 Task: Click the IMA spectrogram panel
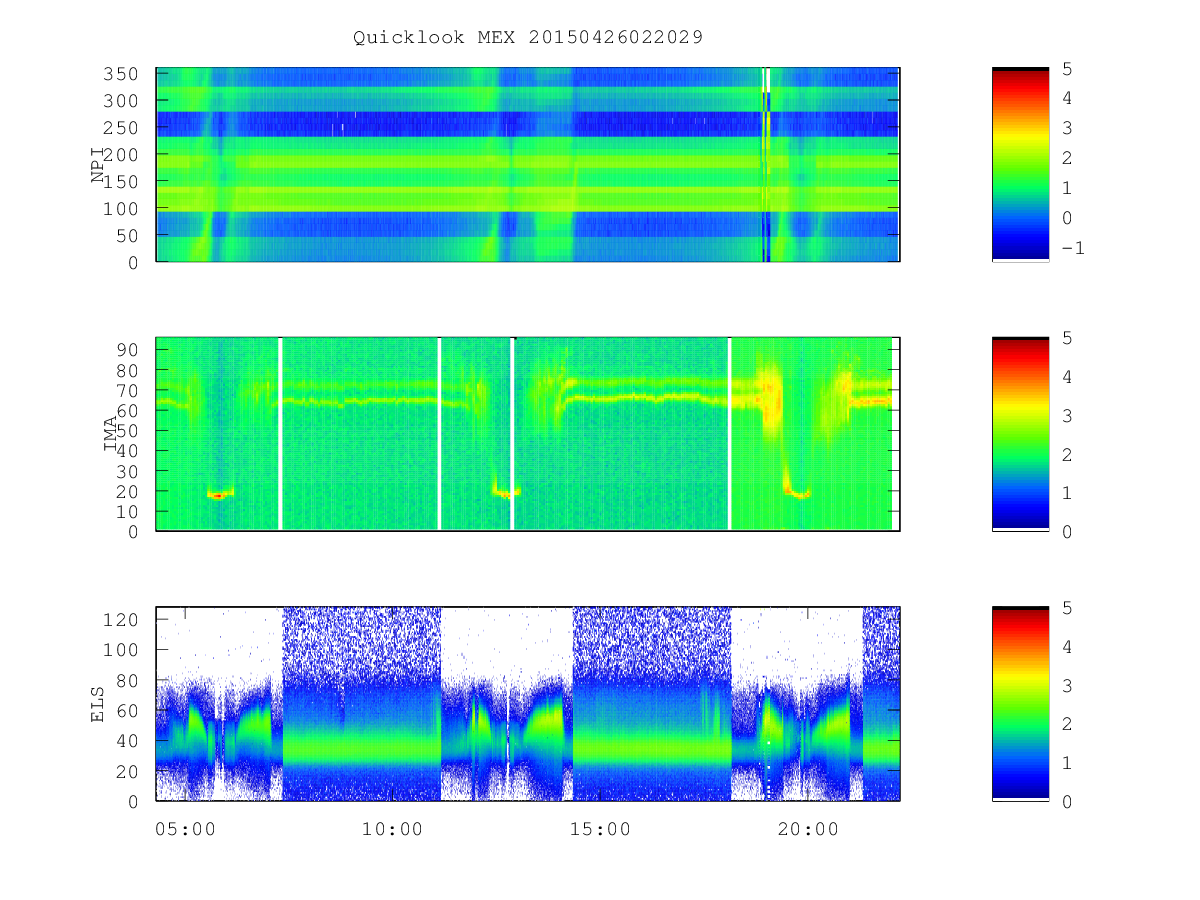tap(528, 434)
